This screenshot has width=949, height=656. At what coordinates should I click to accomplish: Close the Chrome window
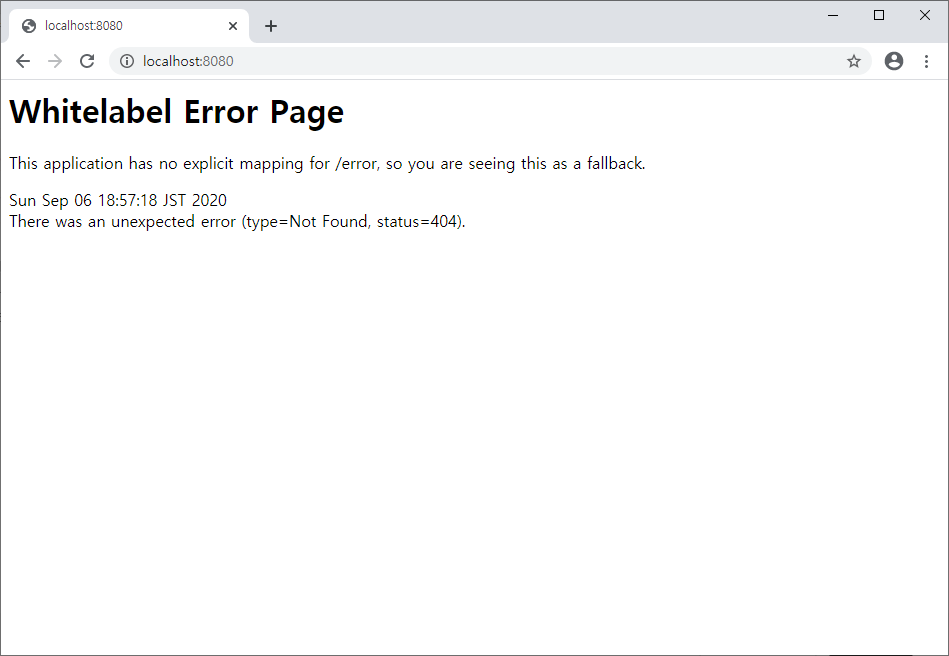pyautogui.click(x=925, y=15)
